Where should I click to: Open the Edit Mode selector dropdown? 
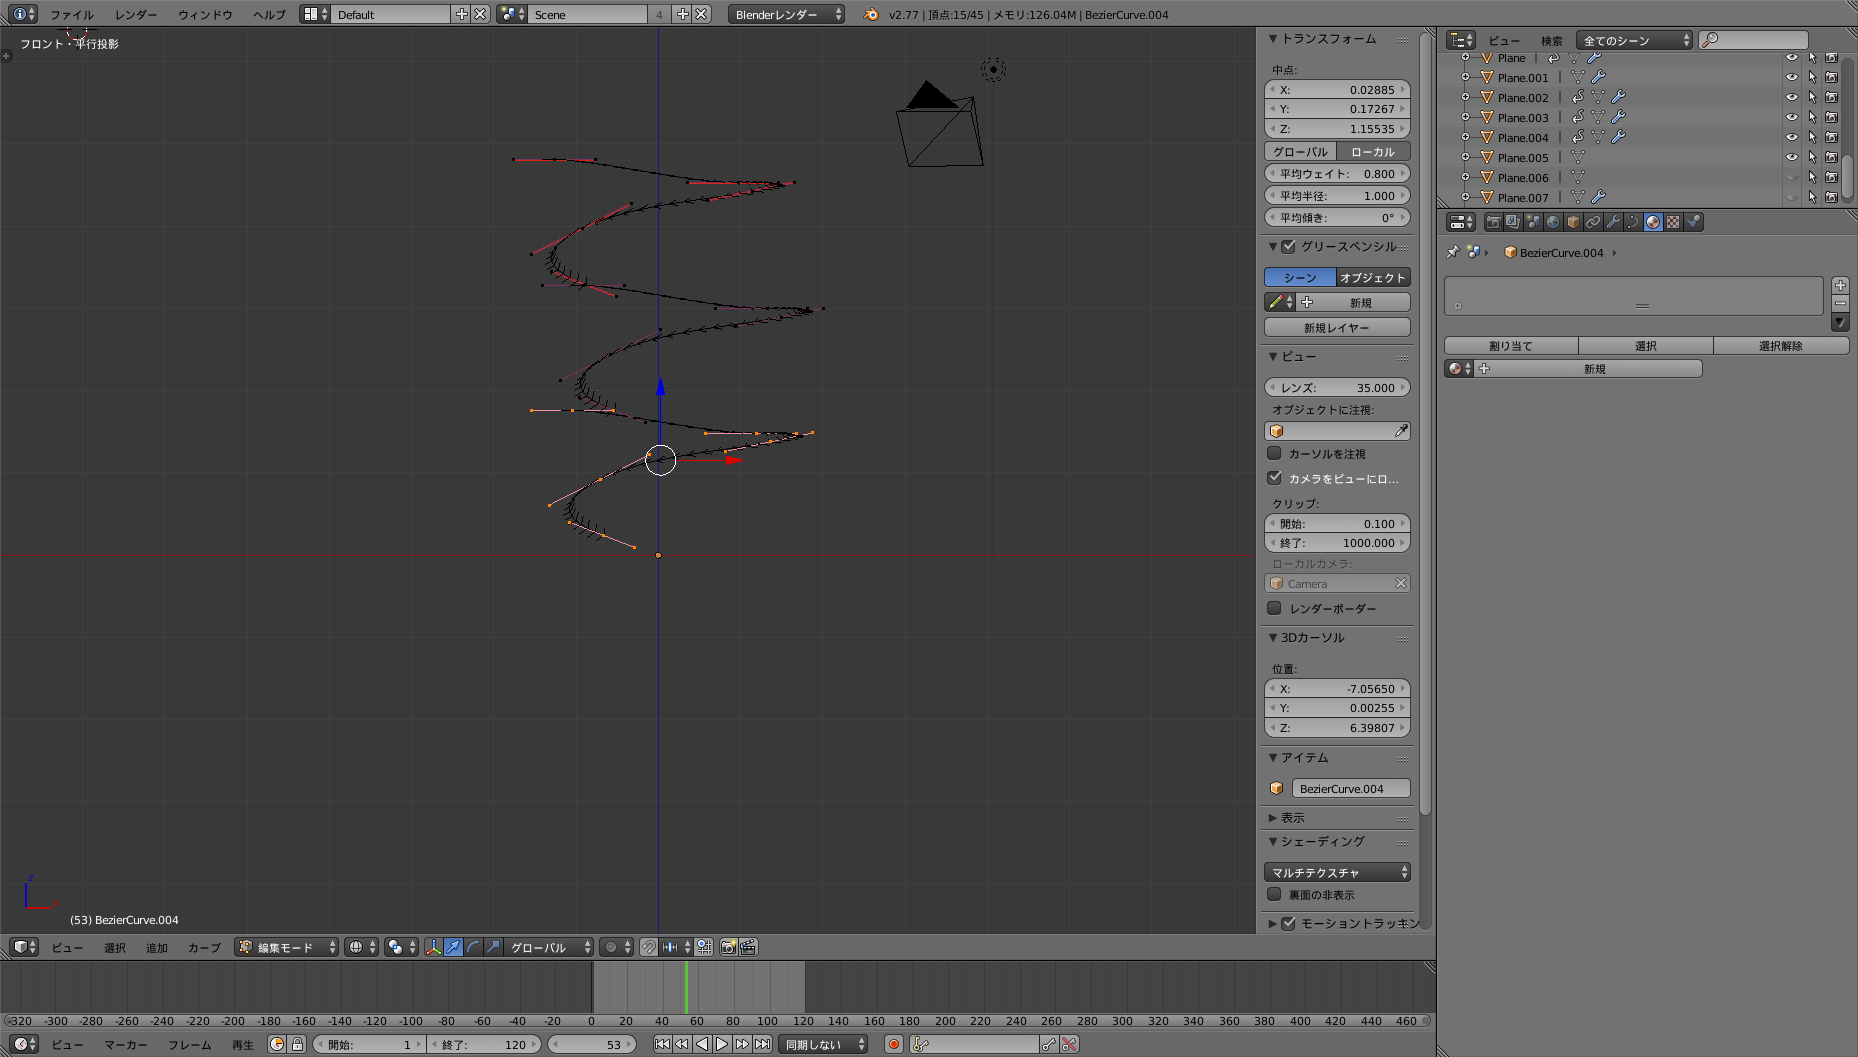point(287,947)
